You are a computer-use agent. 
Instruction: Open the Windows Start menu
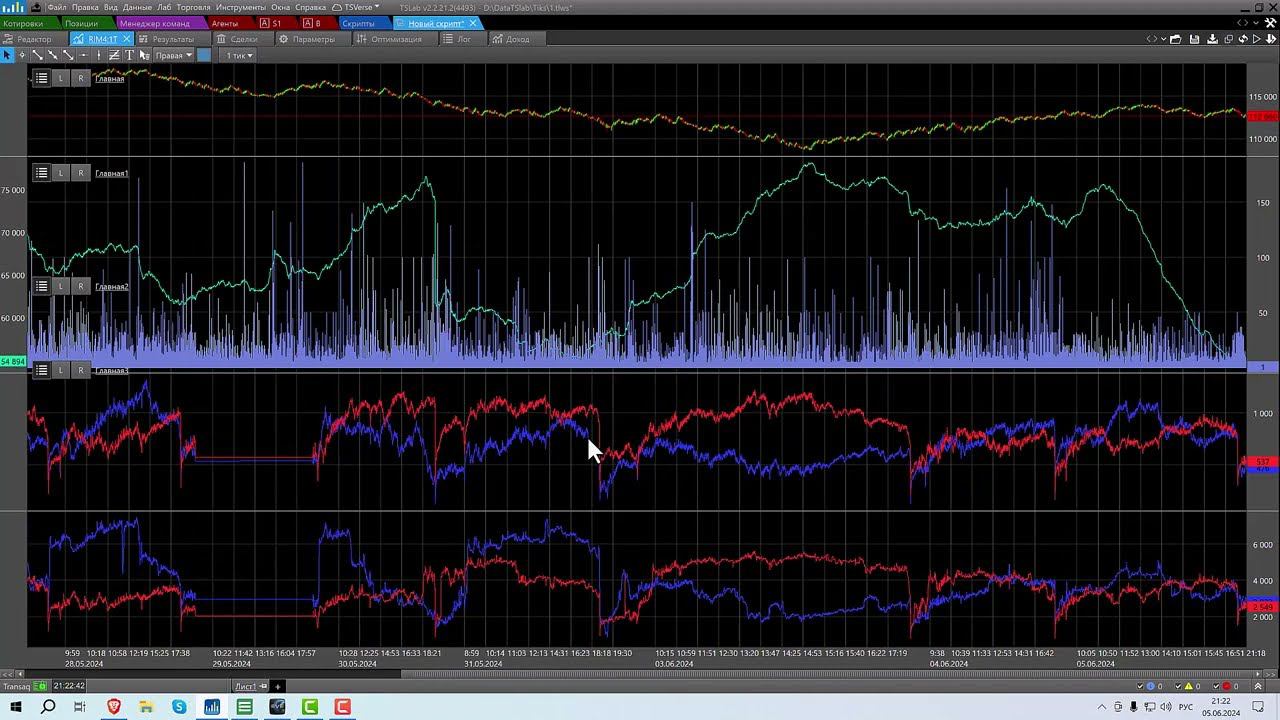16,707
